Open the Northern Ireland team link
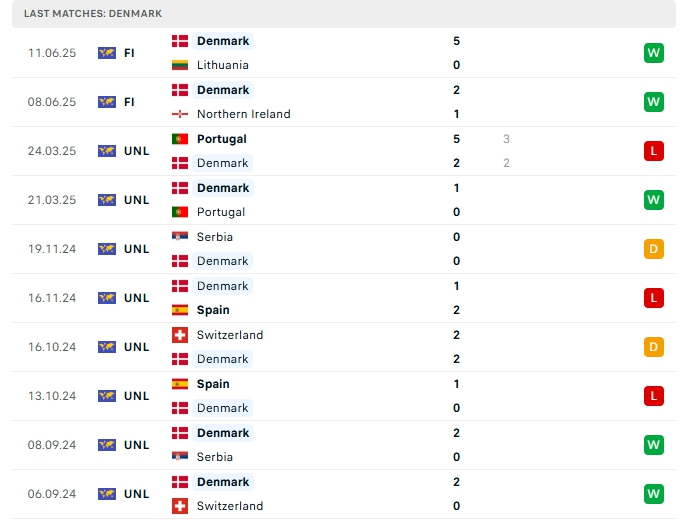This screenshot has height=520, width=685. click(x=243, y=114)
